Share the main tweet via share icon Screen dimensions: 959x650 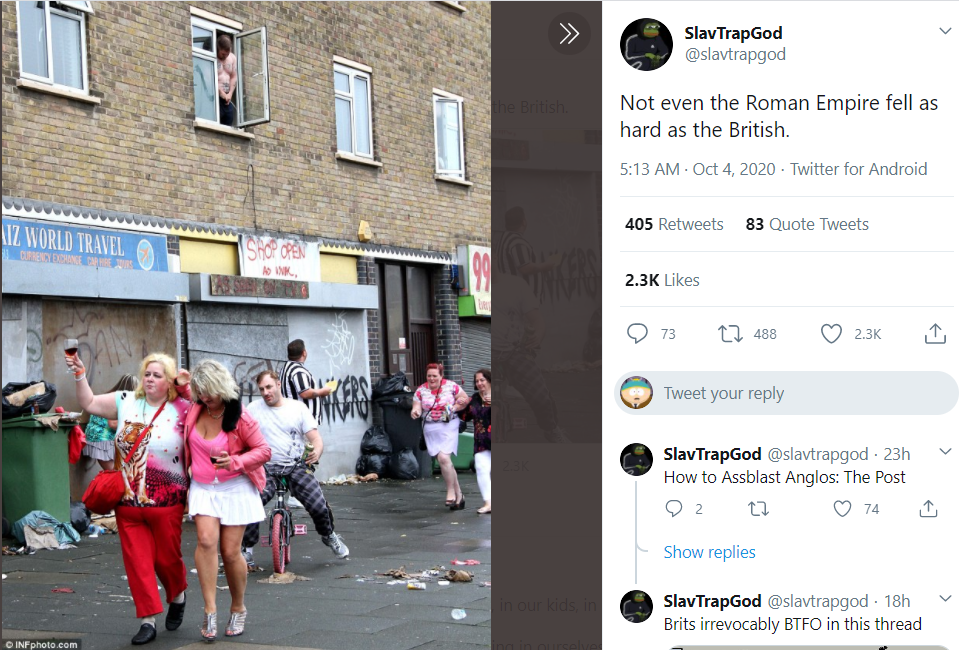click(x=935, y=334)
